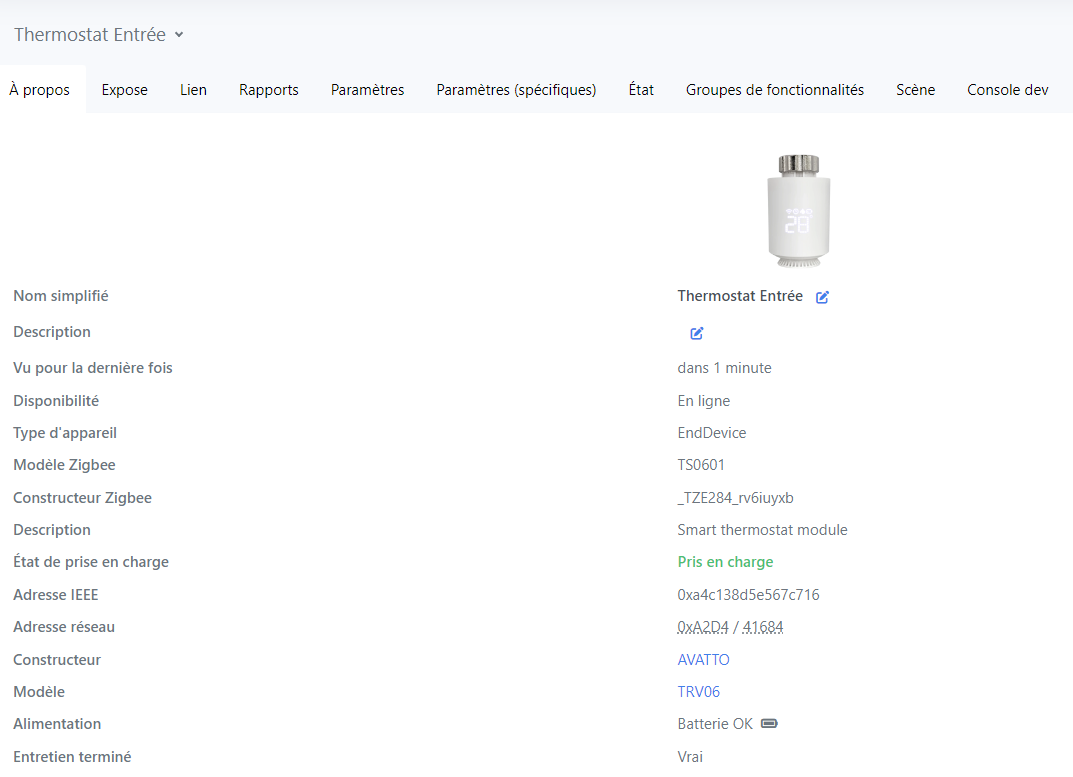Image resolution: width=1073 pixels, height=777 pixels.
Task: Open the Lien tab
Action: (x=193, y=90)
